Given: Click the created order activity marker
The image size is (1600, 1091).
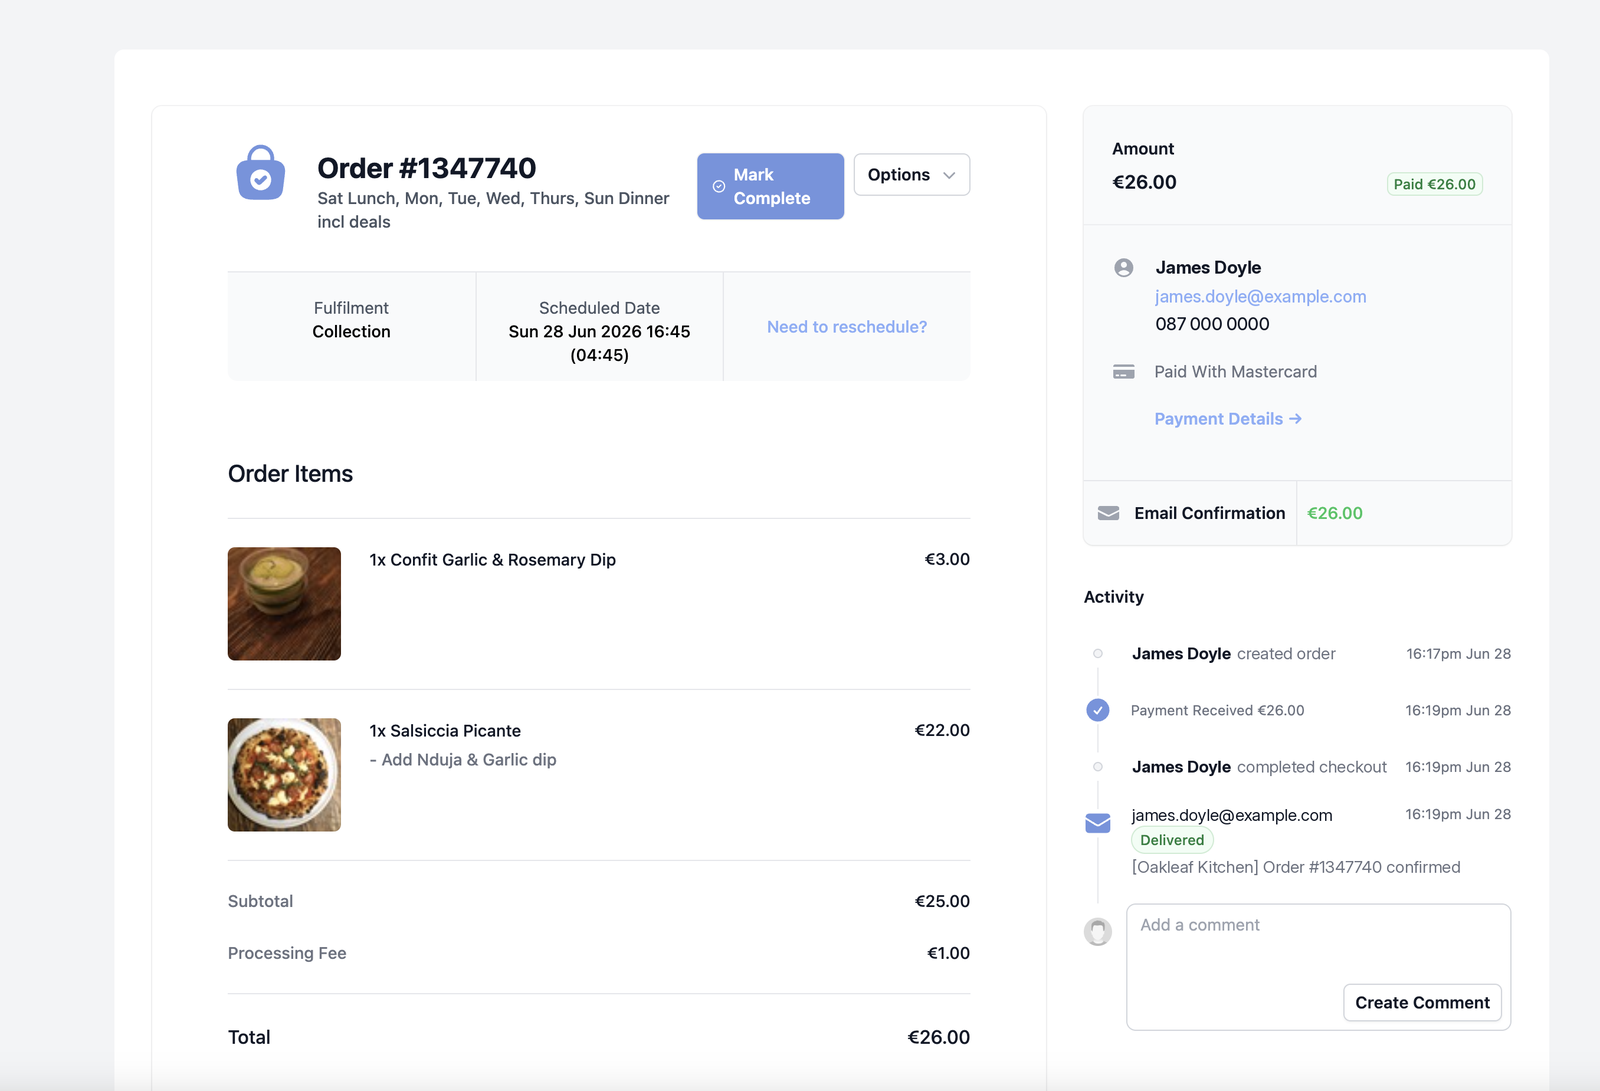Looking at the screenshot, I should [1098, 654].
